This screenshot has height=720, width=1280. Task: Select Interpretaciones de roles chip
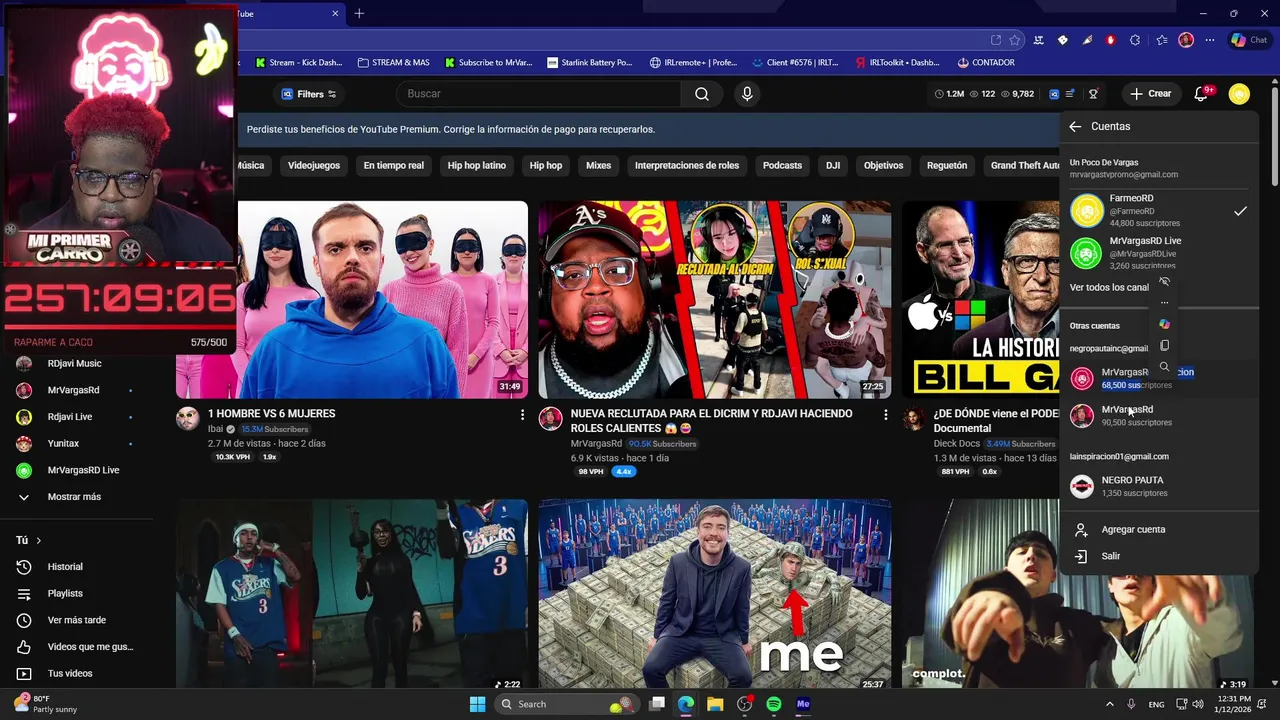tap(687, 165)
